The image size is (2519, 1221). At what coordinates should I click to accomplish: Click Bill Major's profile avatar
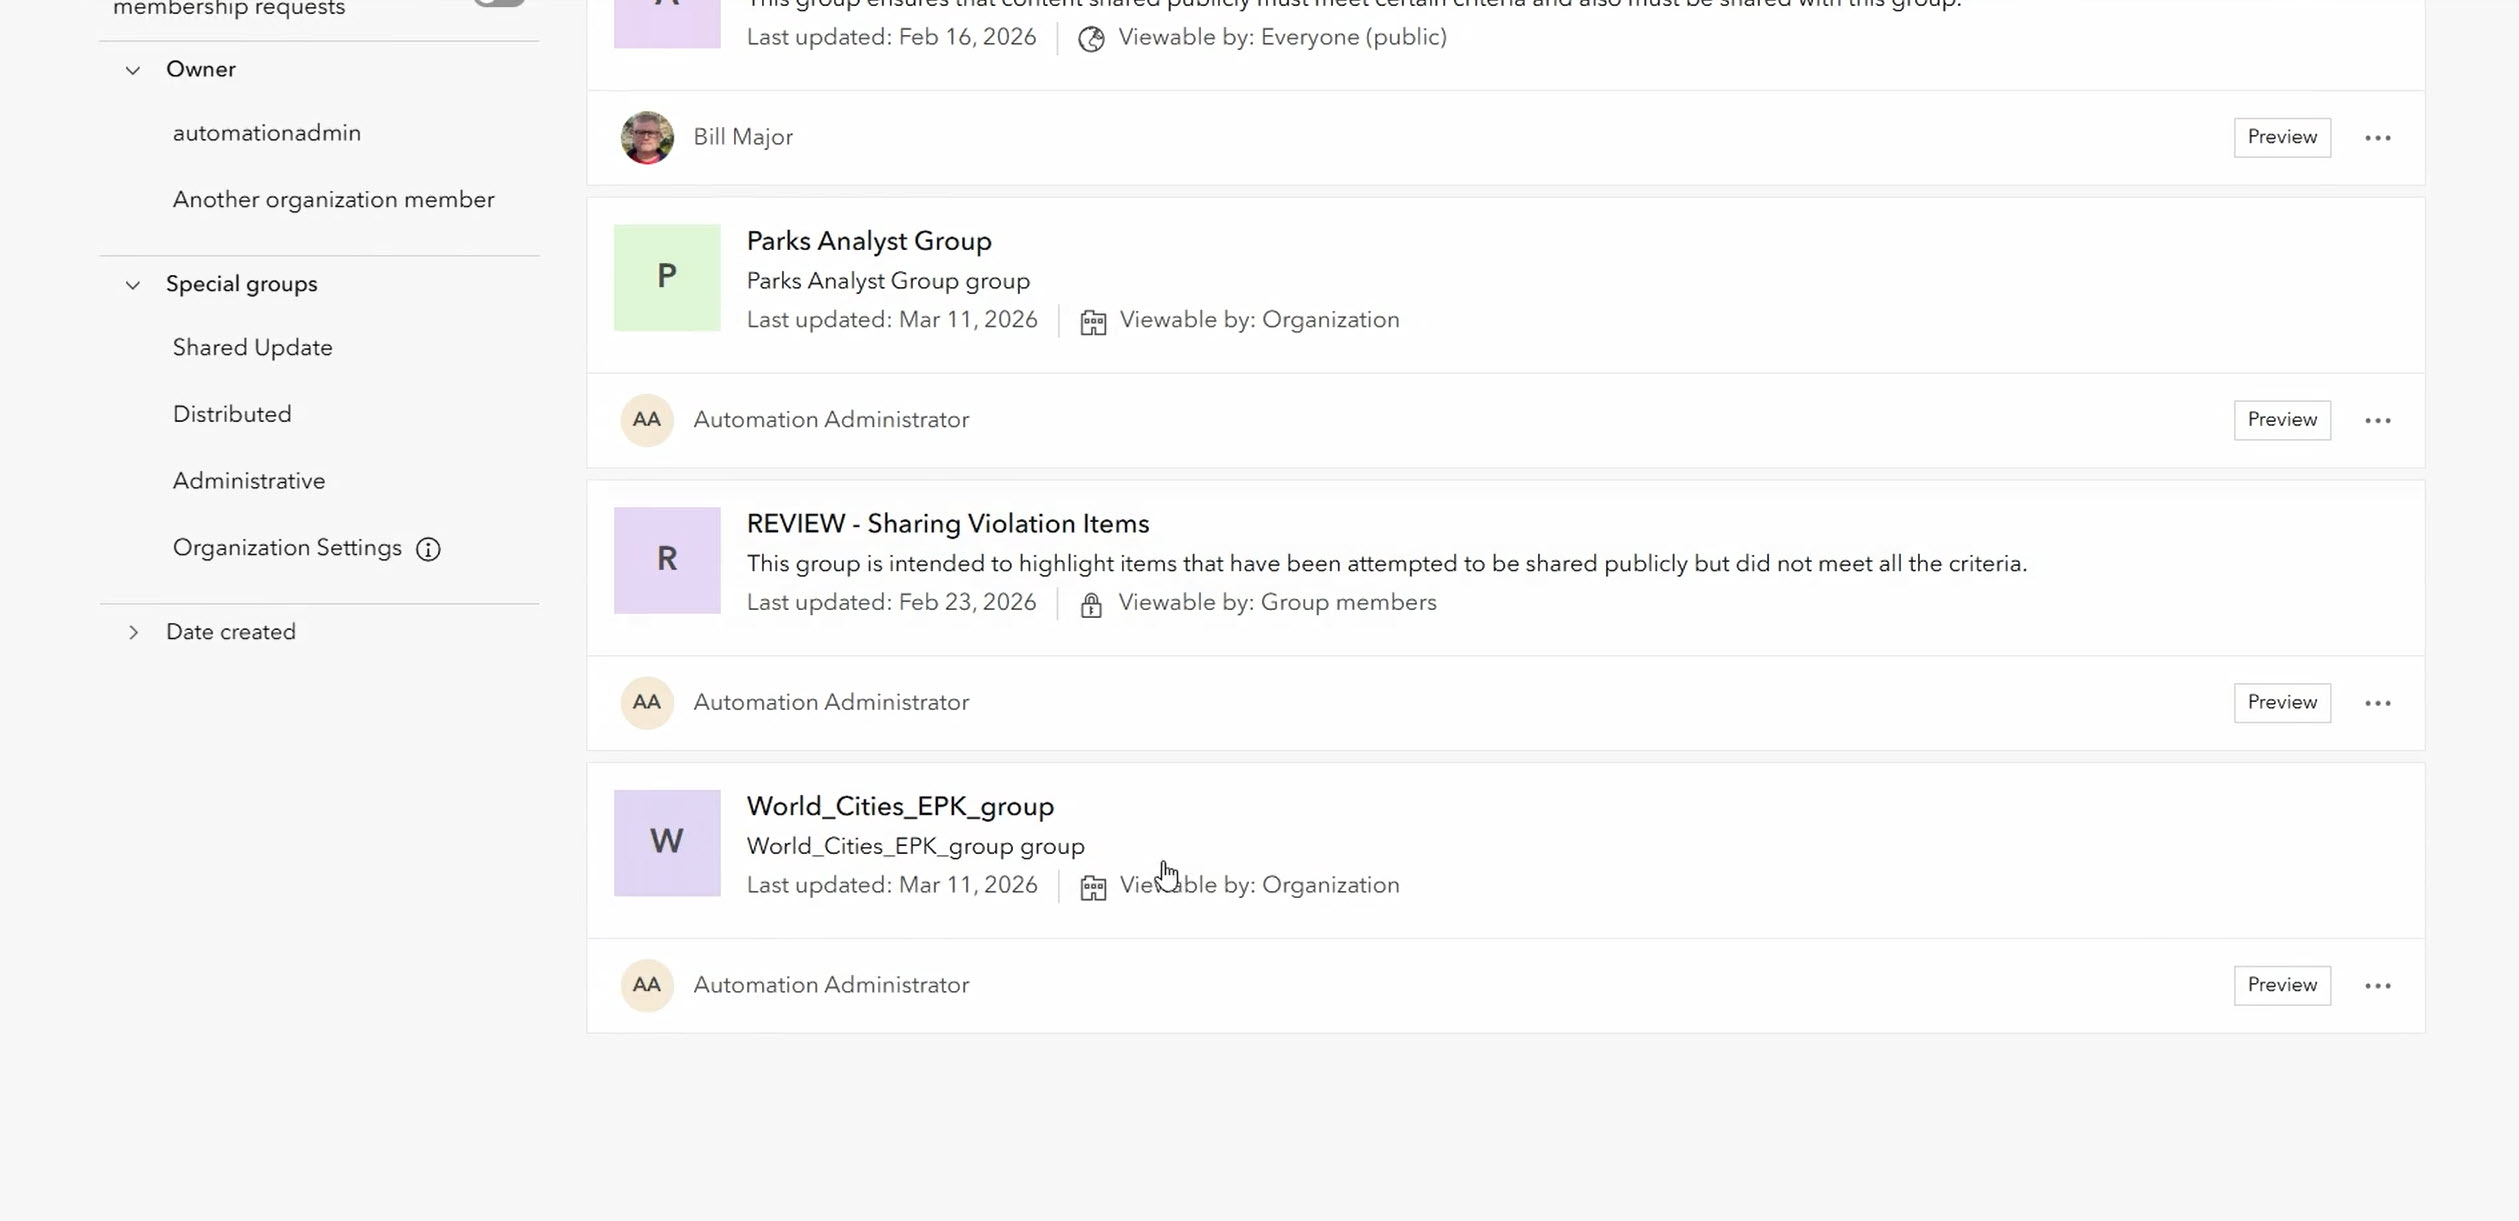pos(647,137)
